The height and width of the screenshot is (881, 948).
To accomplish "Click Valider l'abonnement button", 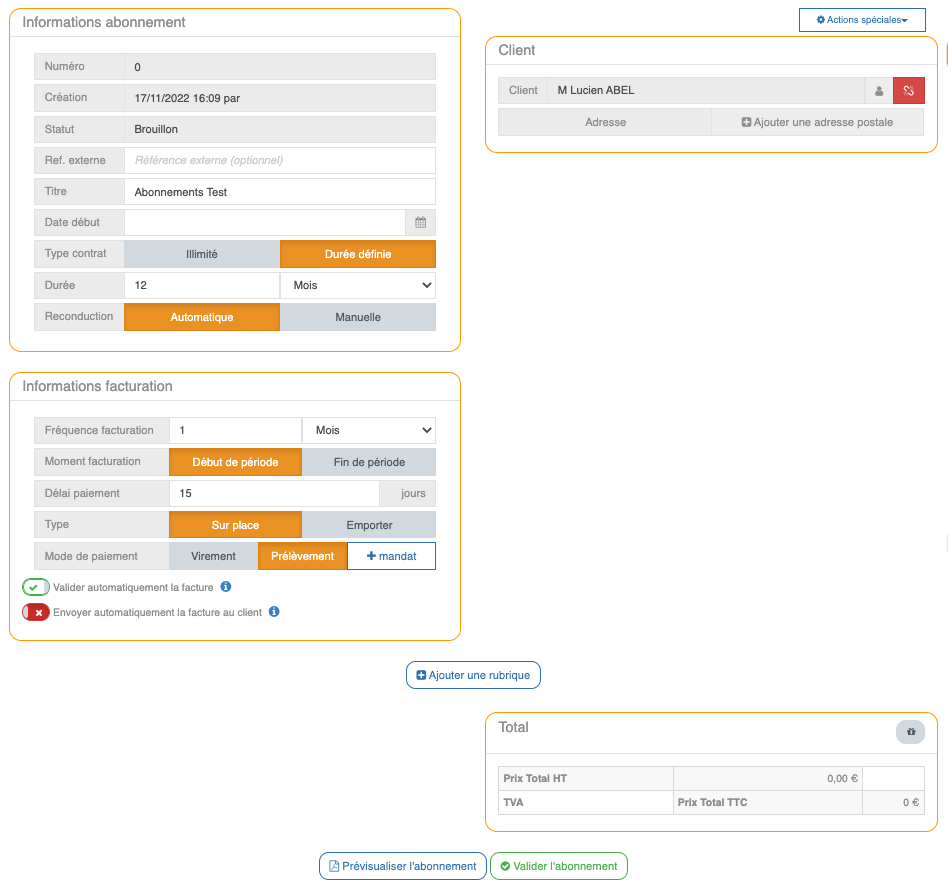I will point(558,866).
